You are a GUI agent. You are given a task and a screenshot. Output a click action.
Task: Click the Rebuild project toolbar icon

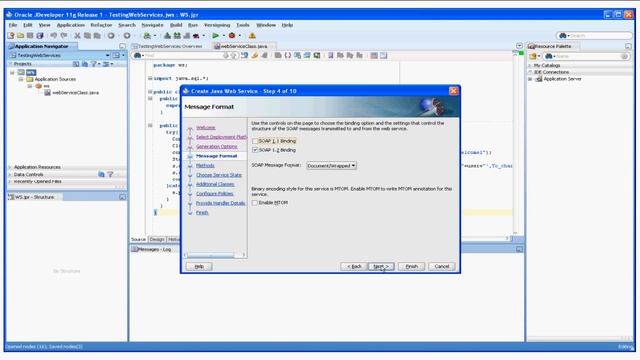tap(177, 36)
